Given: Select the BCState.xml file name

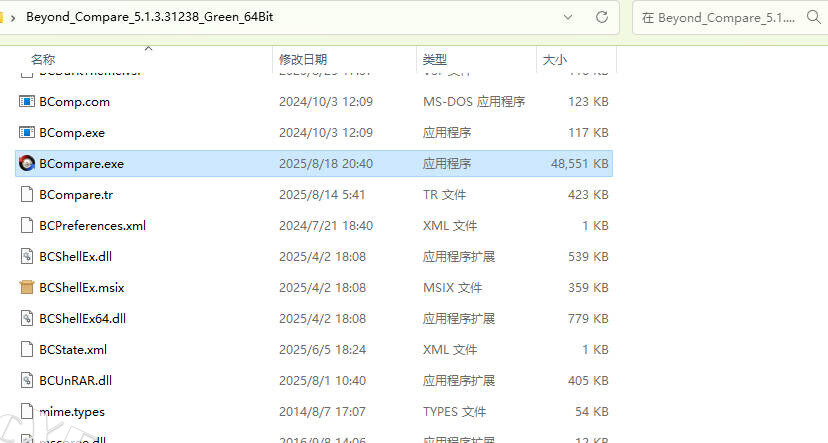Looking at the screenshot, I should [73, 350].
